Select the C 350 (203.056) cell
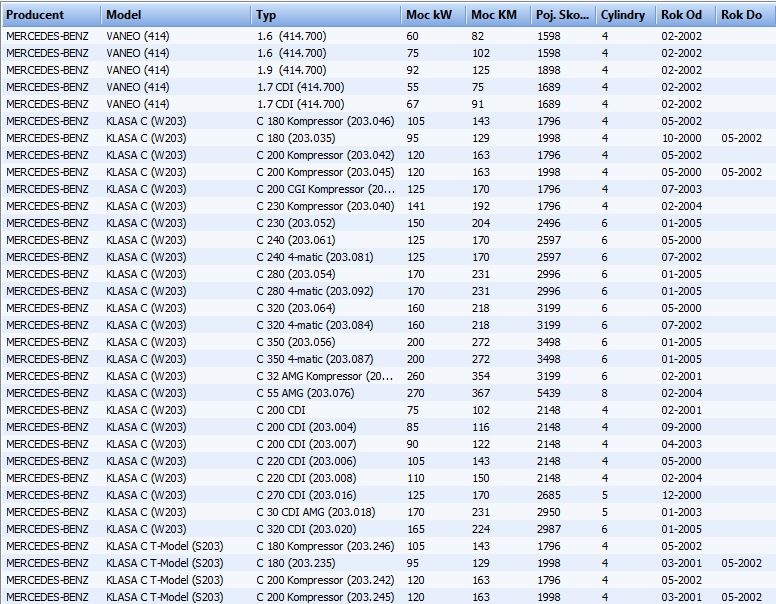The image size is (776, 604). (295, 342)
